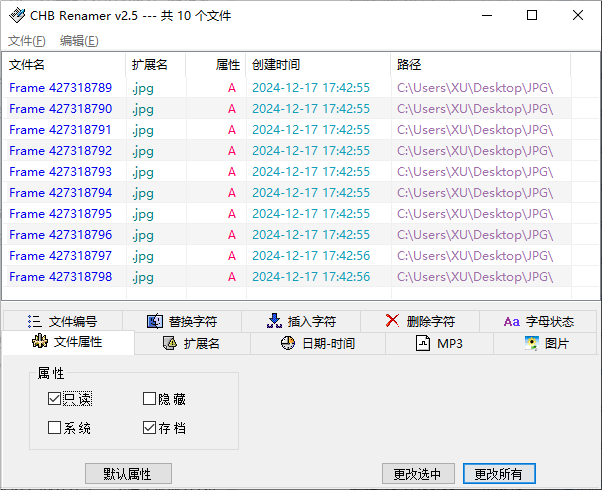The height and width of the screenshot is (490, 602).
Task: Open the 文件(F) menu
Action: pyautogui.click(x=27, y=41)
